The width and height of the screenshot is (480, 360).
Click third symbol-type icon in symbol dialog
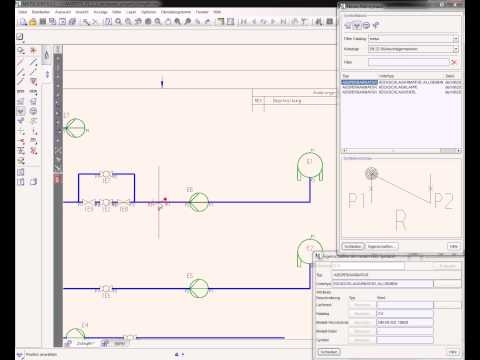click(366, 25)
